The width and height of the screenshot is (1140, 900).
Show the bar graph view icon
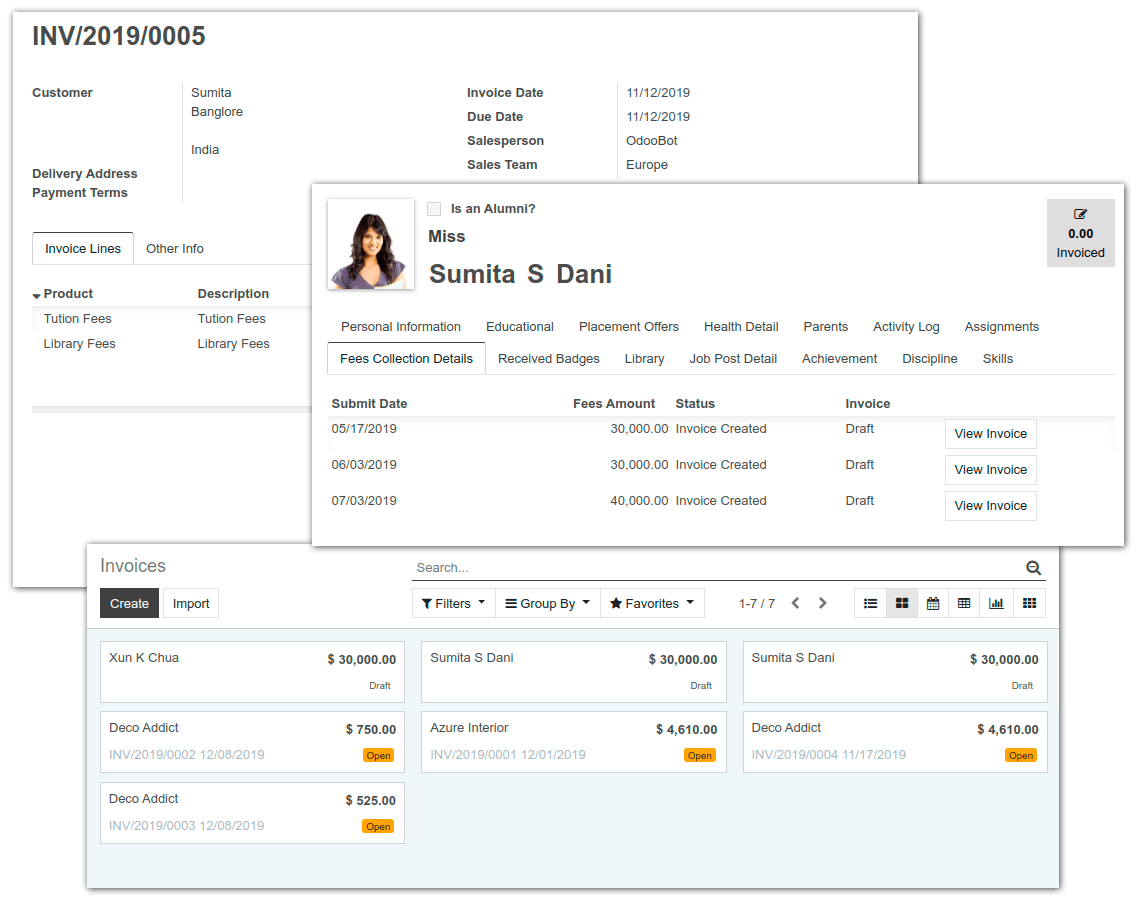[x=996, y=603]
